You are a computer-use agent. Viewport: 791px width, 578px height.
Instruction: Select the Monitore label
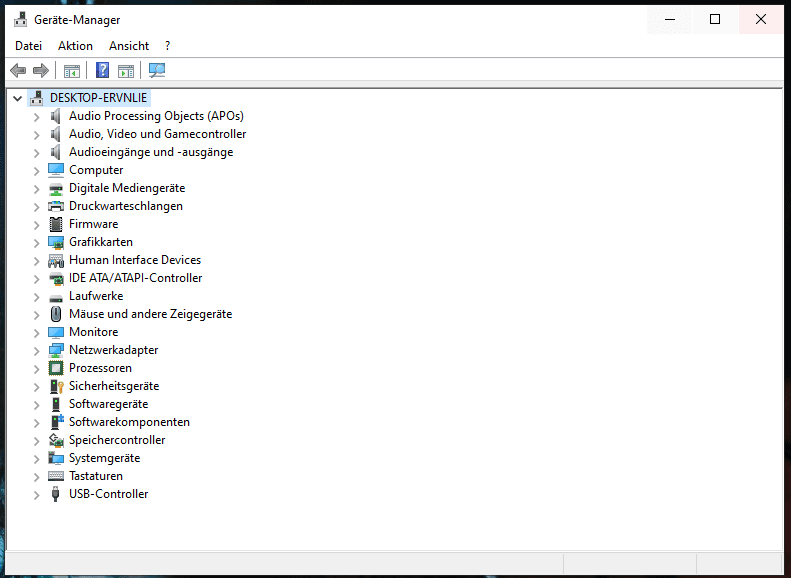pyautogui.click(x=94, y=332)
